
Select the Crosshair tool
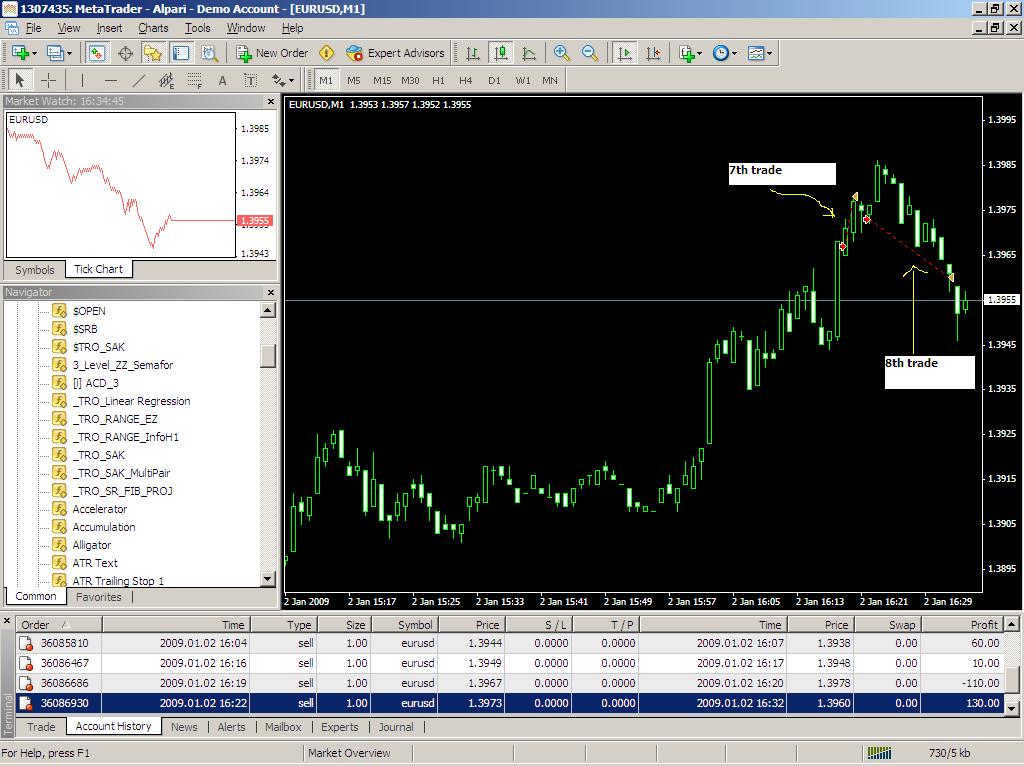(x=49, y=80)
